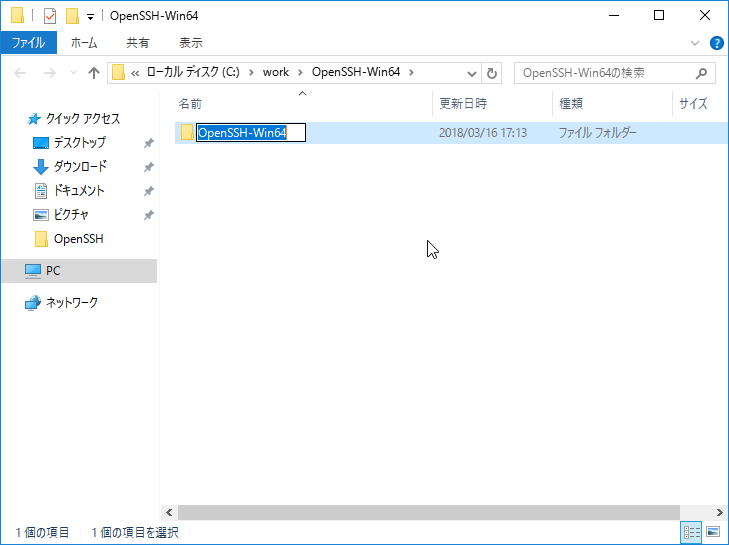Click the OpenSSH-Win64 folder icon in list
Screen dimensions: 729x545
coord(187,133)
